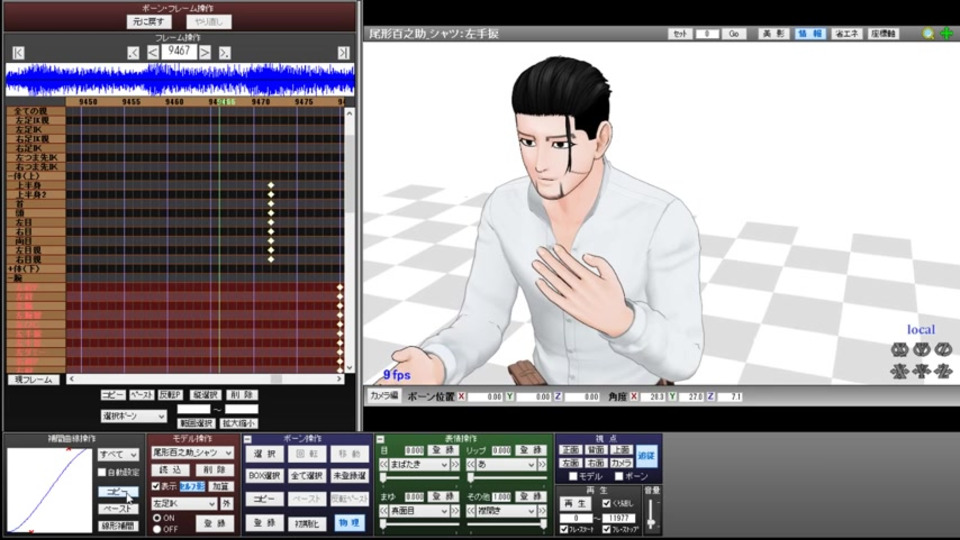Click 反転P button under the timeline
This screenshot has width=960, height=540.
171,395
